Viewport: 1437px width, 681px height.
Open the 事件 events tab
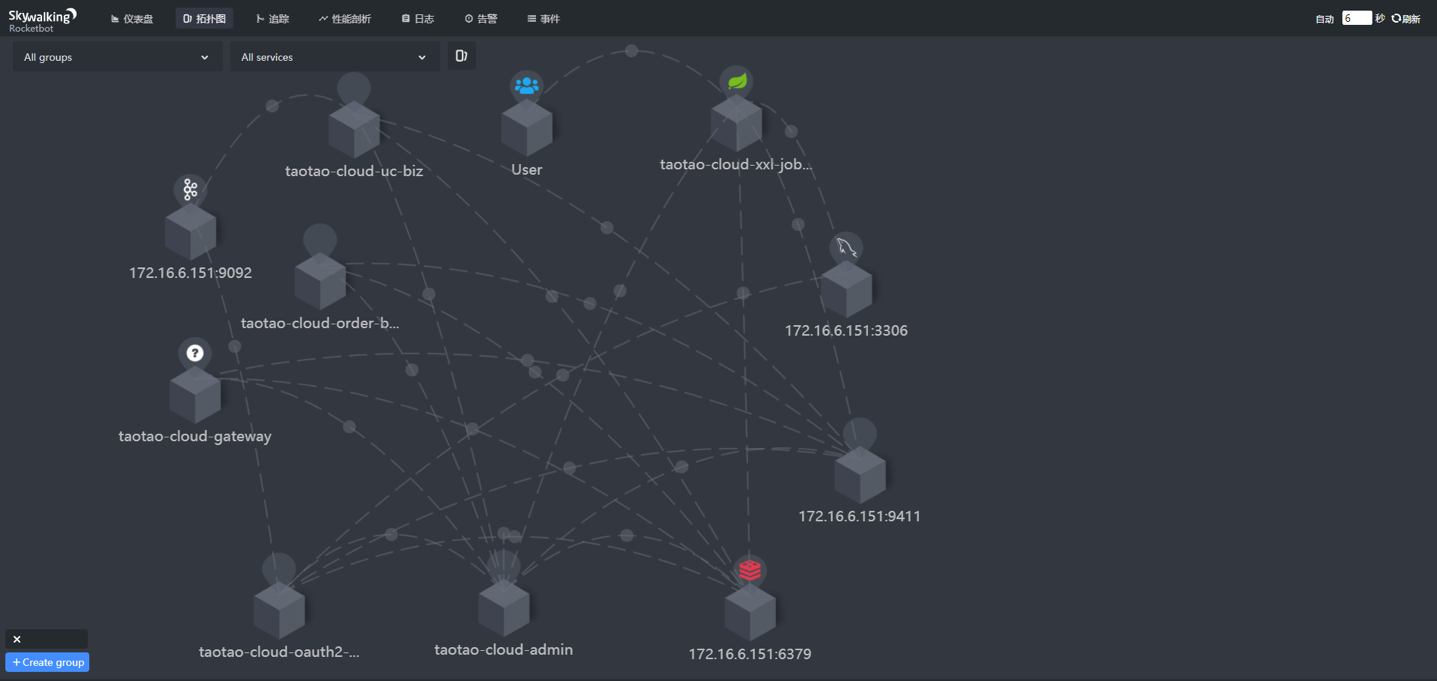click(x=543, y=19)
